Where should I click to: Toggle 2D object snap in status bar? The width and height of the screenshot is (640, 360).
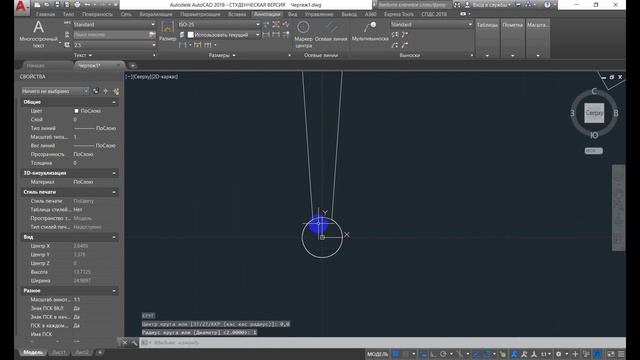coord(487,354)
